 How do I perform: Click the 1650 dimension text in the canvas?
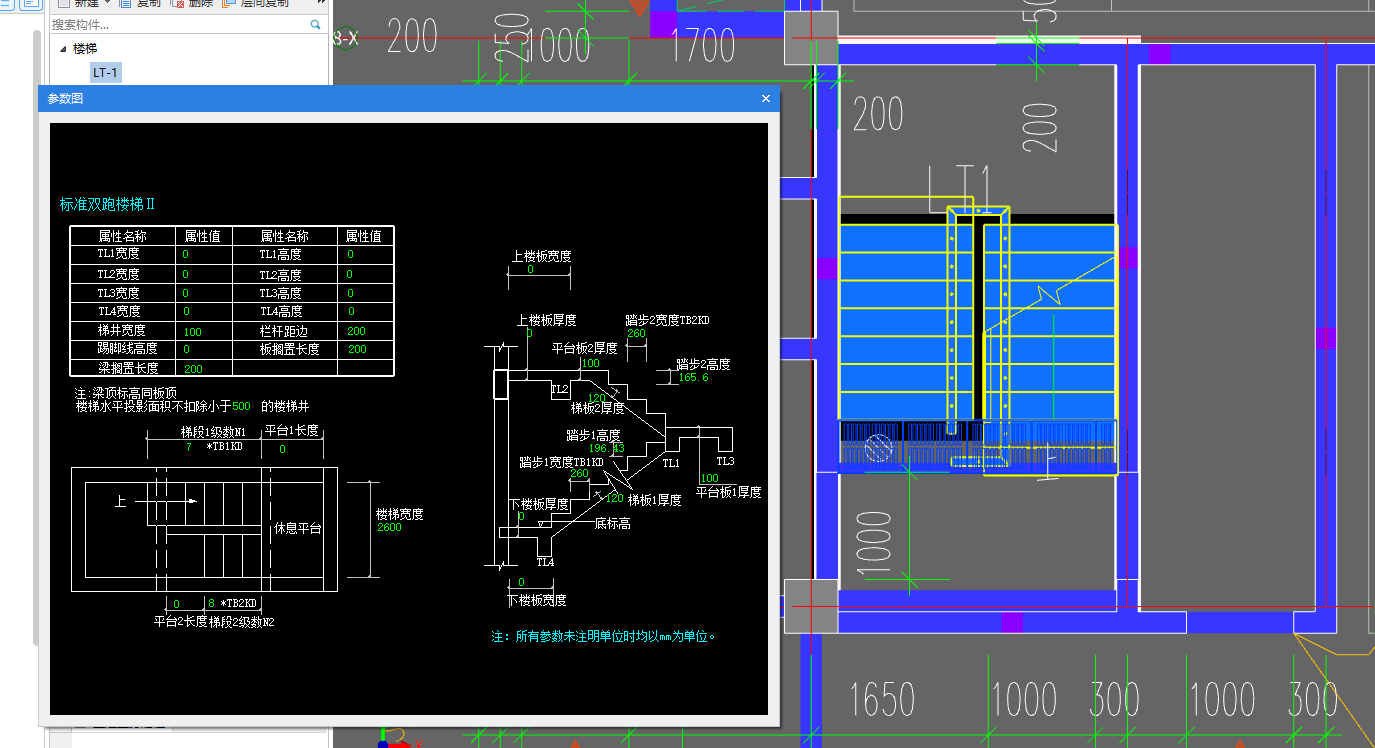coord(881,700)
